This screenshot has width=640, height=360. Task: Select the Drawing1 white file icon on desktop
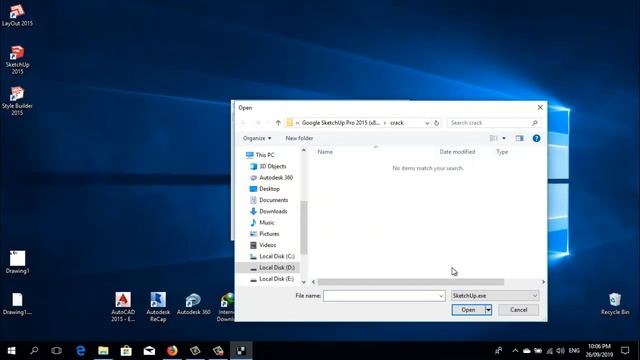pos(17,262)
